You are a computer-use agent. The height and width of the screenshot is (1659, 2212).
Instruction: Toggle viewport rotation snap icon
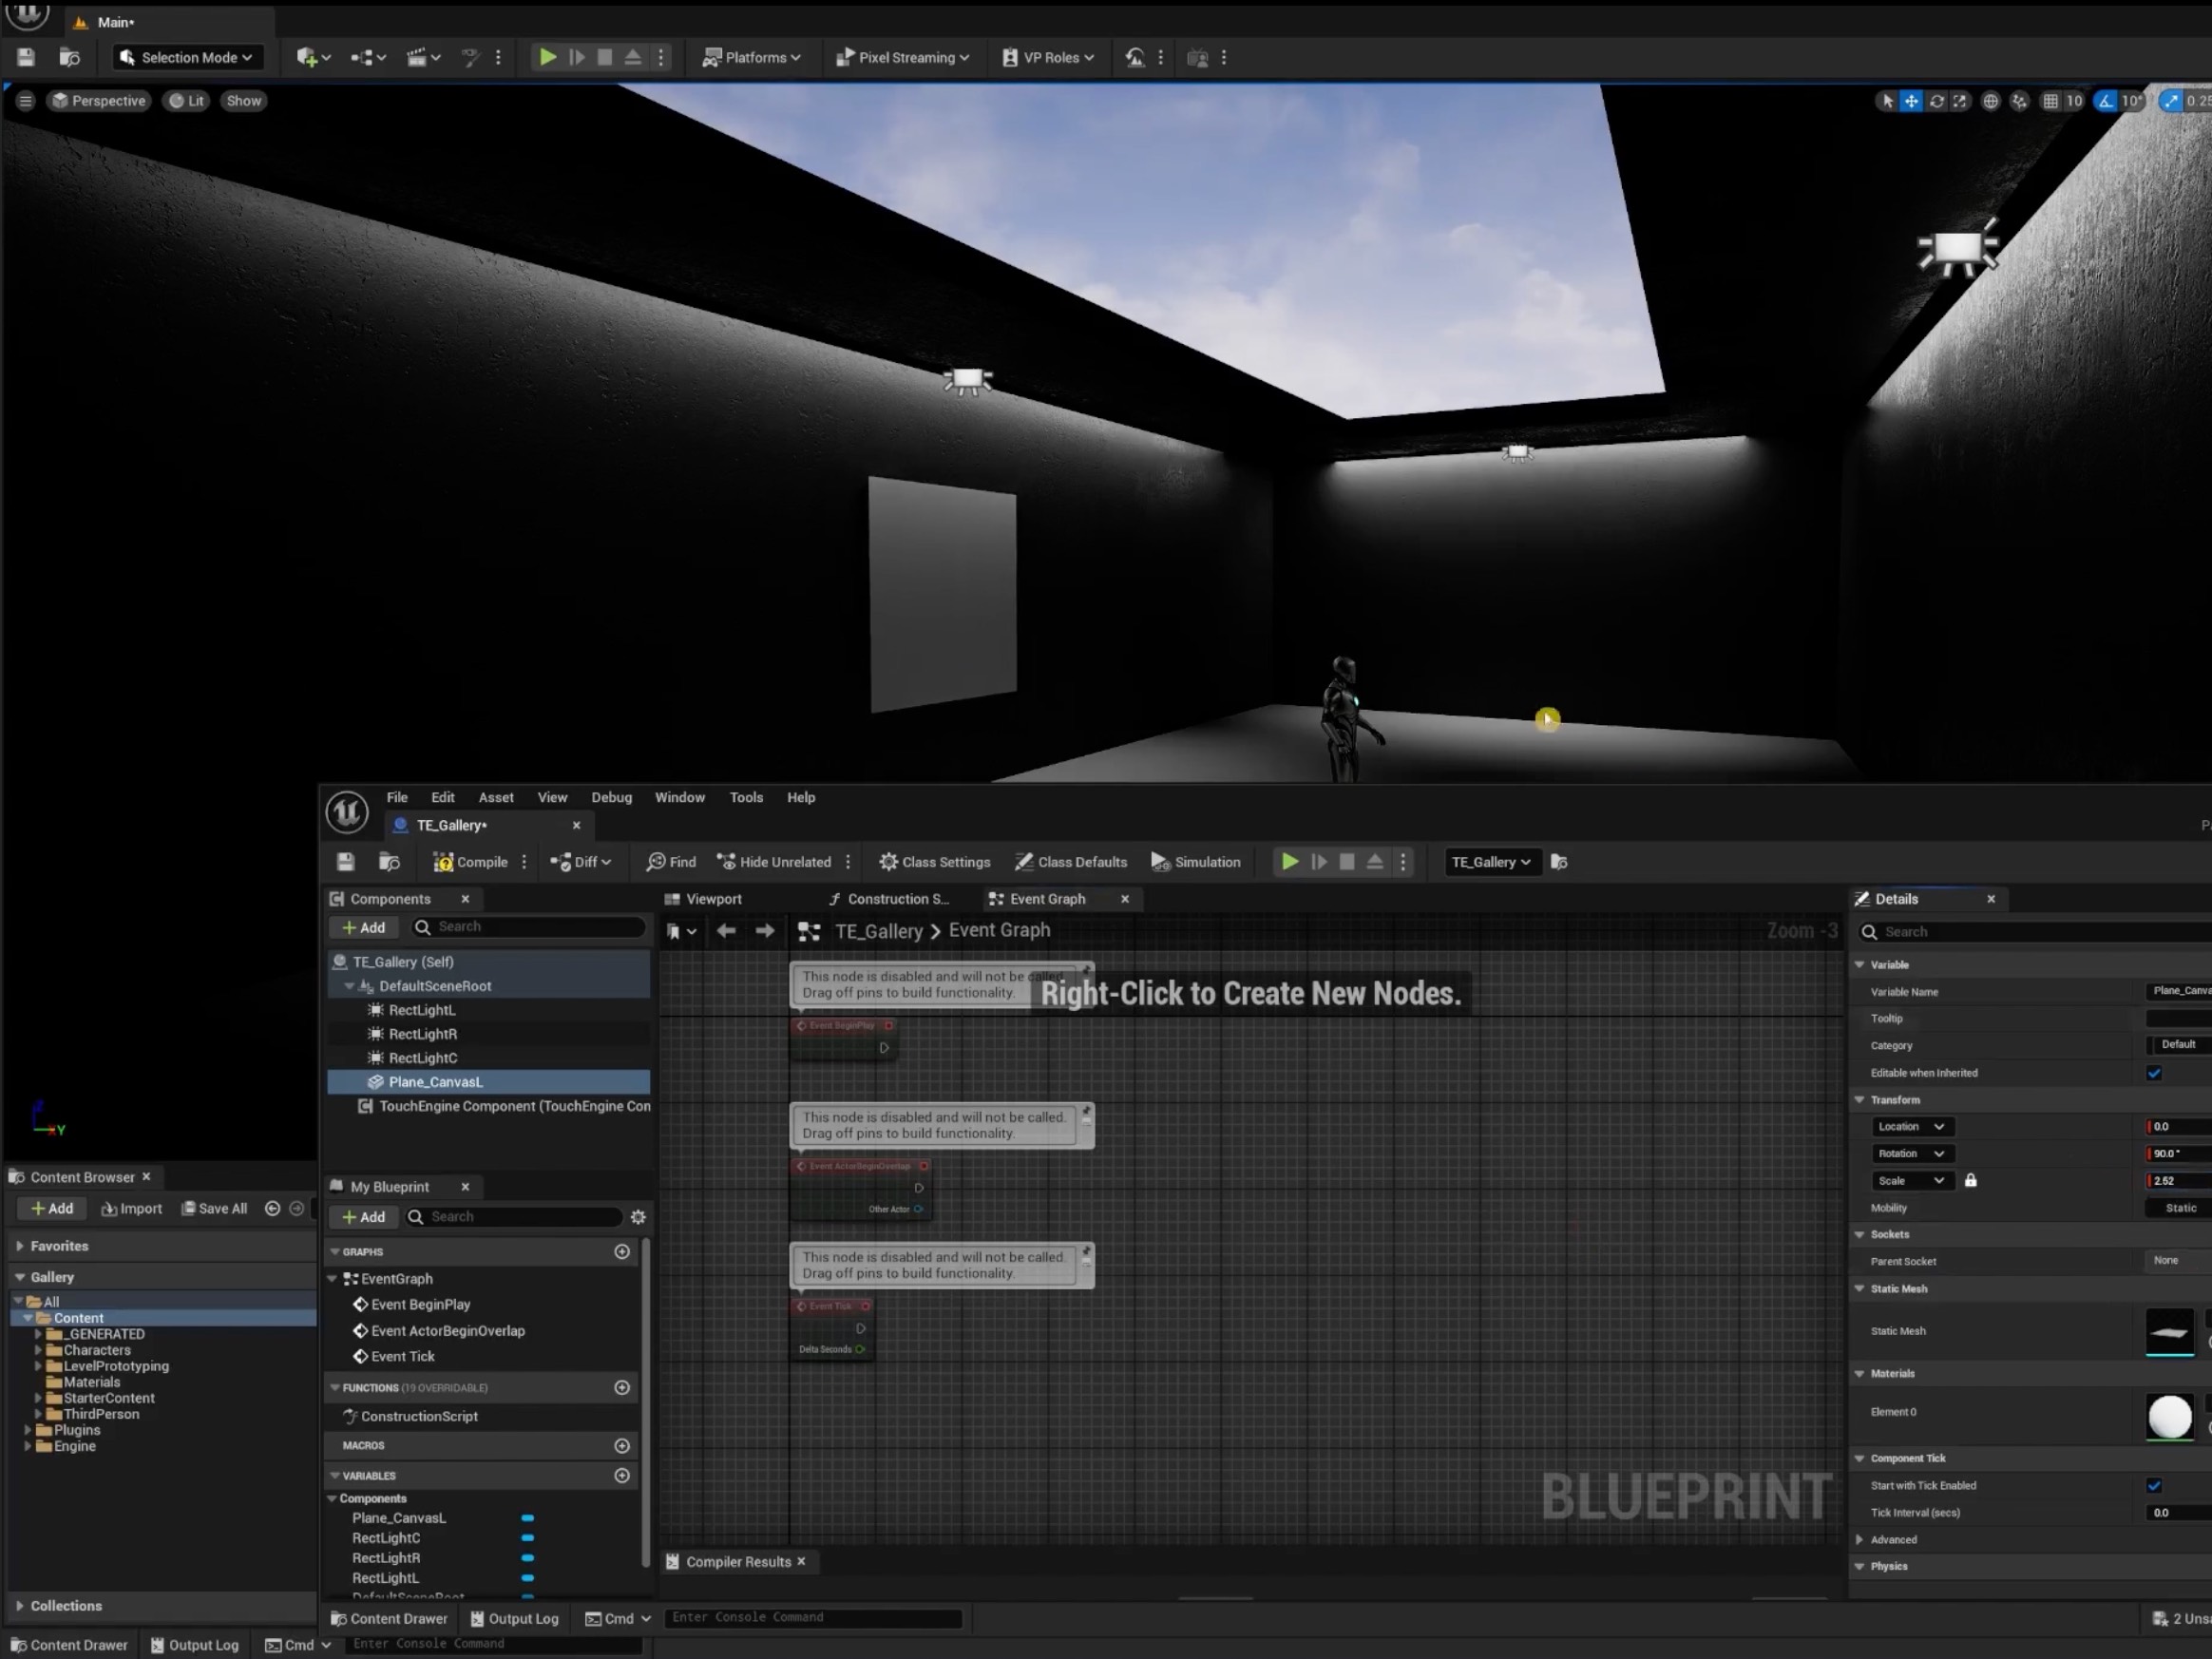(2106, 100)
